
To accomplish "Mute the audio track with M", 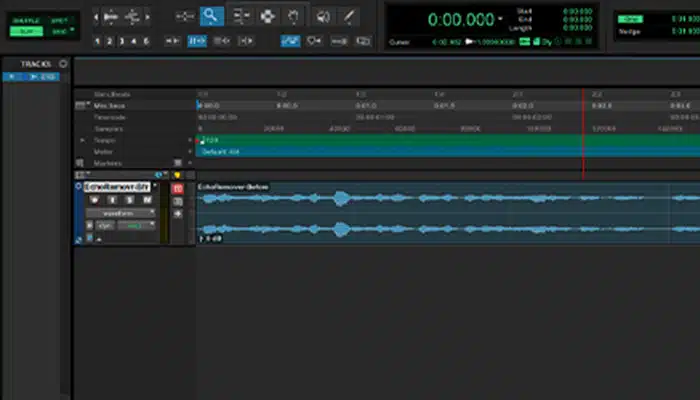I will click(x=147, y=200).
